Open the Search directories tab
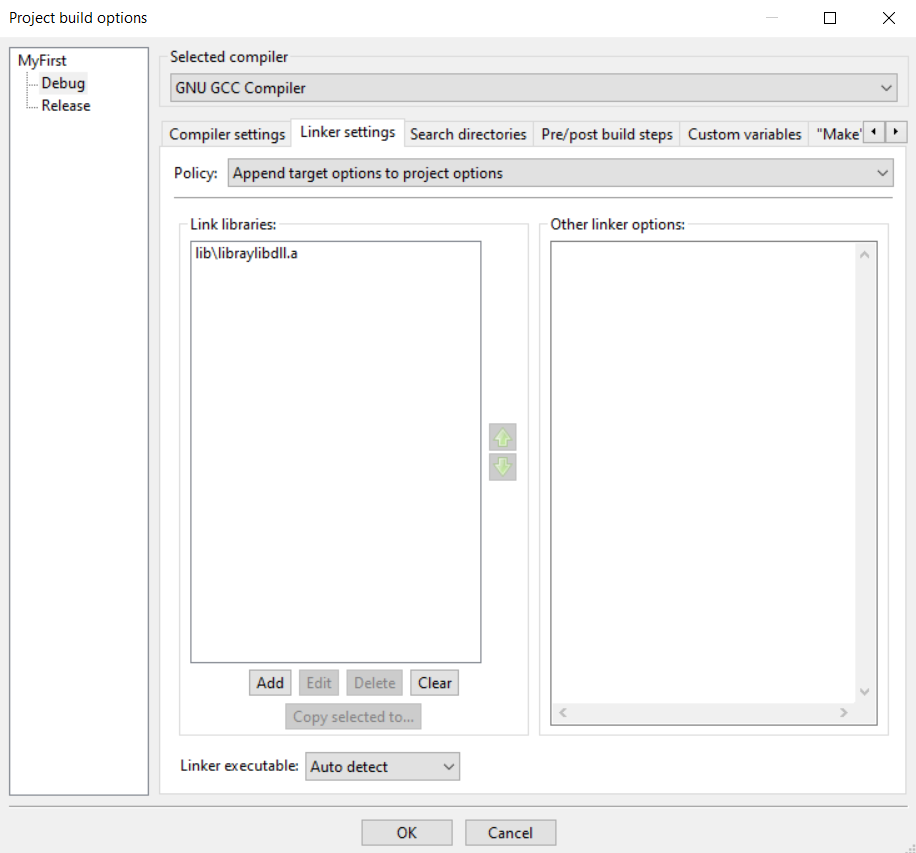 click(x=468, y=134)
